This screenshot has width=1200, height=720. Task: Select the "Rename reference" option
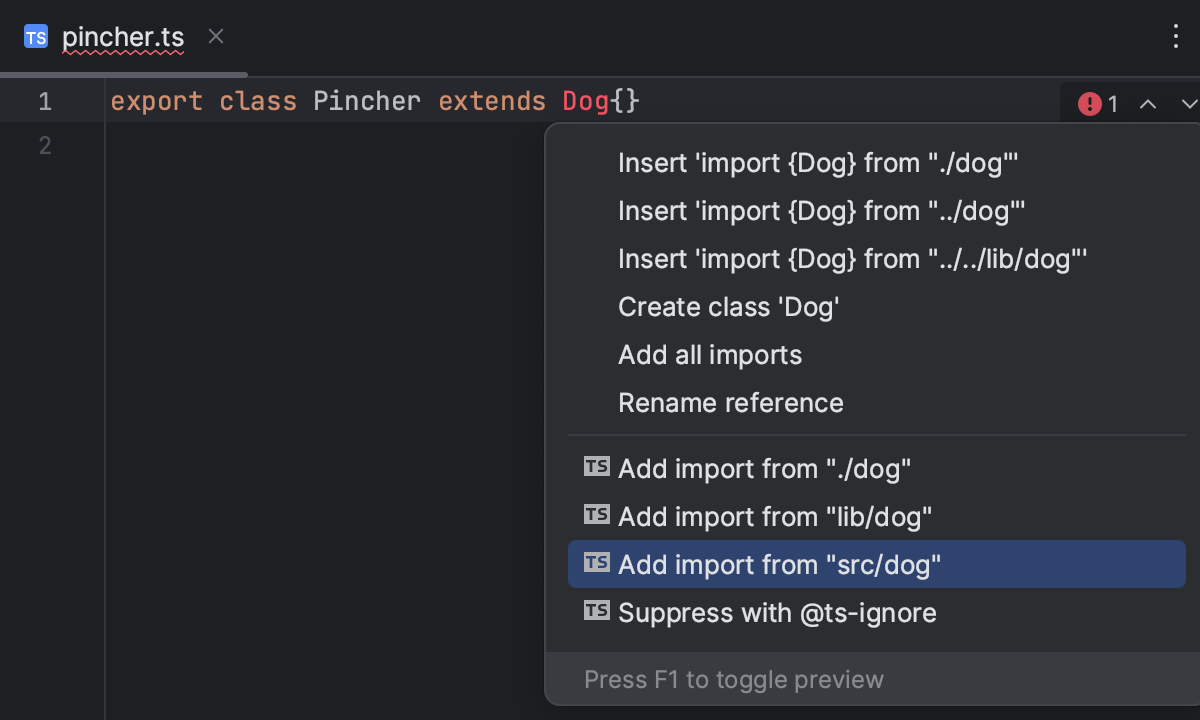click(731, 403)
